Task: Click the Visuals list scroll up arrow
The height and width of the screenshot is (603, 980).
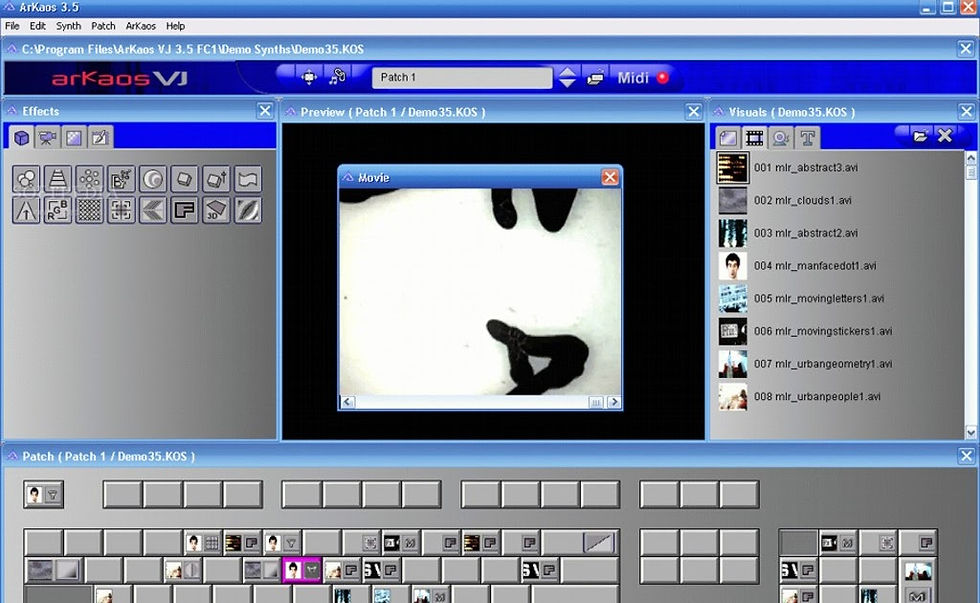Action: pyautogui.click(x=971, y=157)
